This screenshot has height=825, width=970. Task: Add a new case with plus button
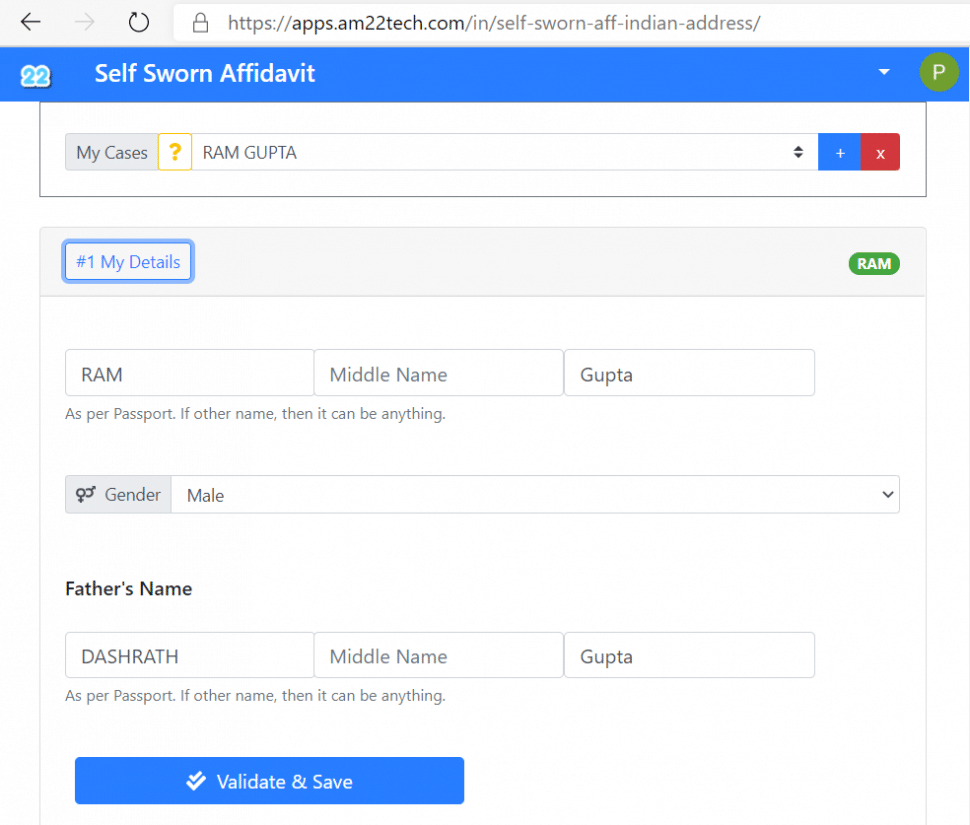[x=840, y=152]
